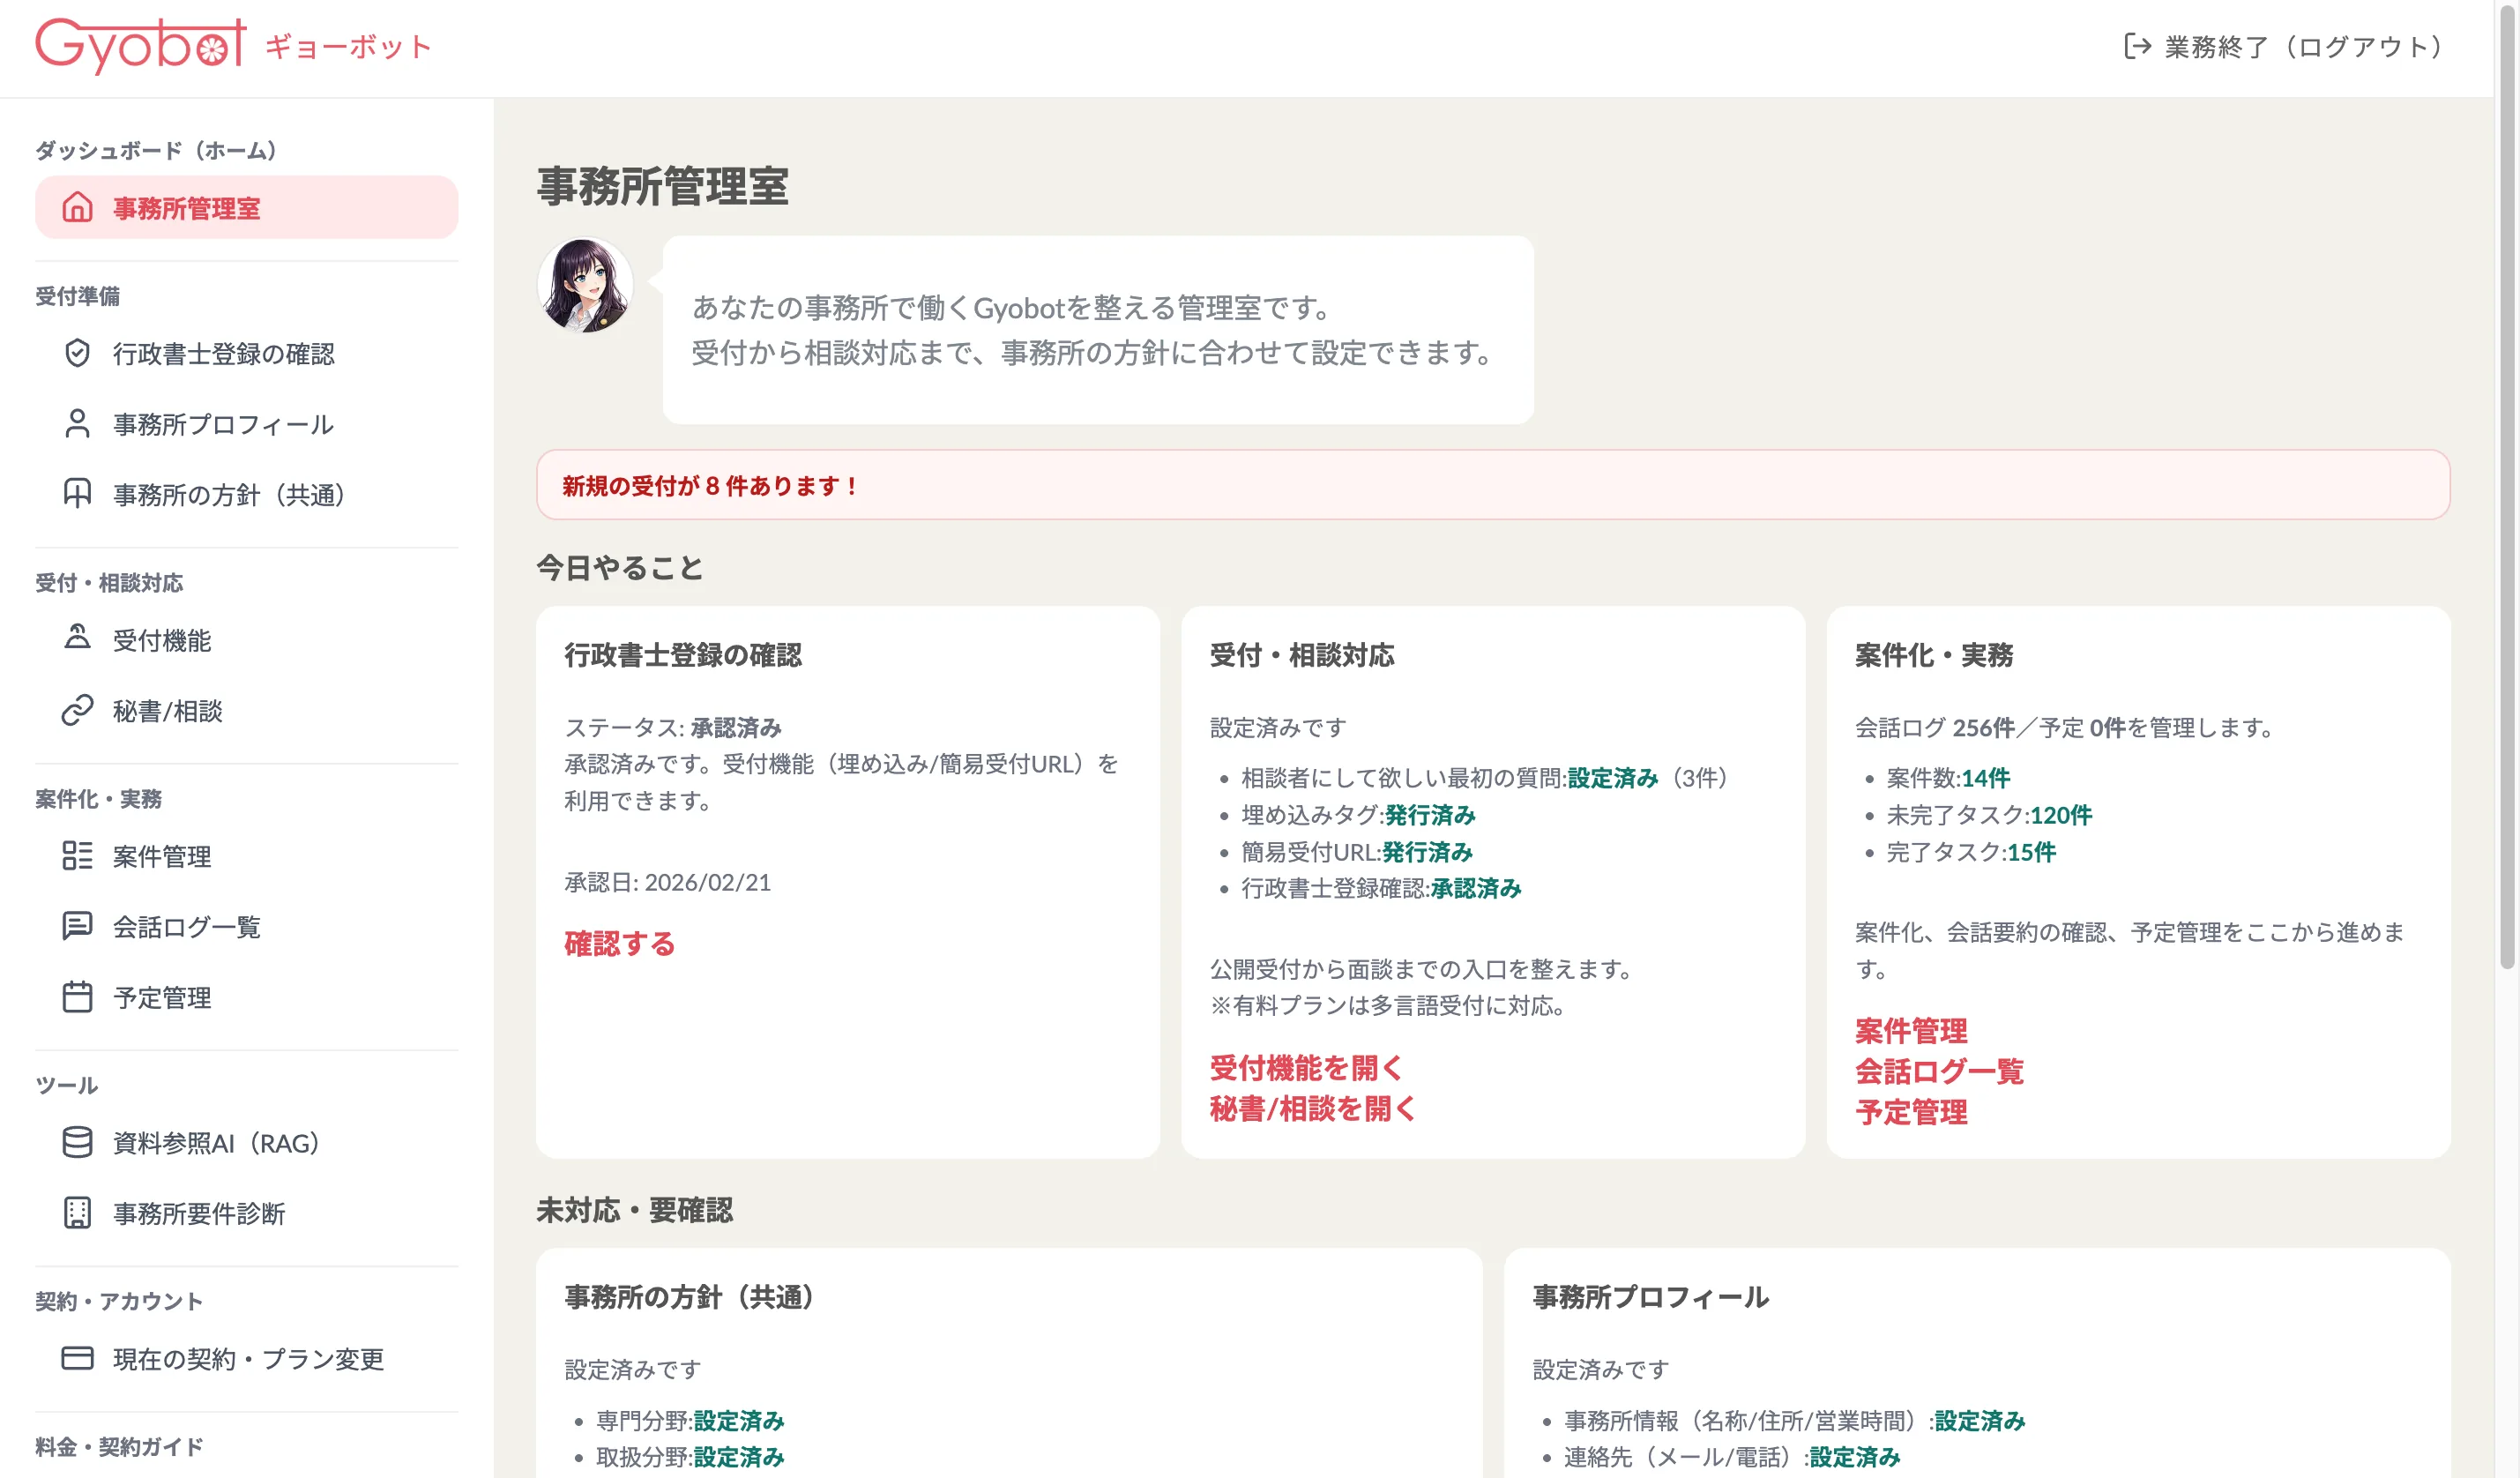Image resolution: width=2520 pixels, height=1478 pixels.
Task: Click the building icon for 事務所要件診断
Action: point(77,1213)
